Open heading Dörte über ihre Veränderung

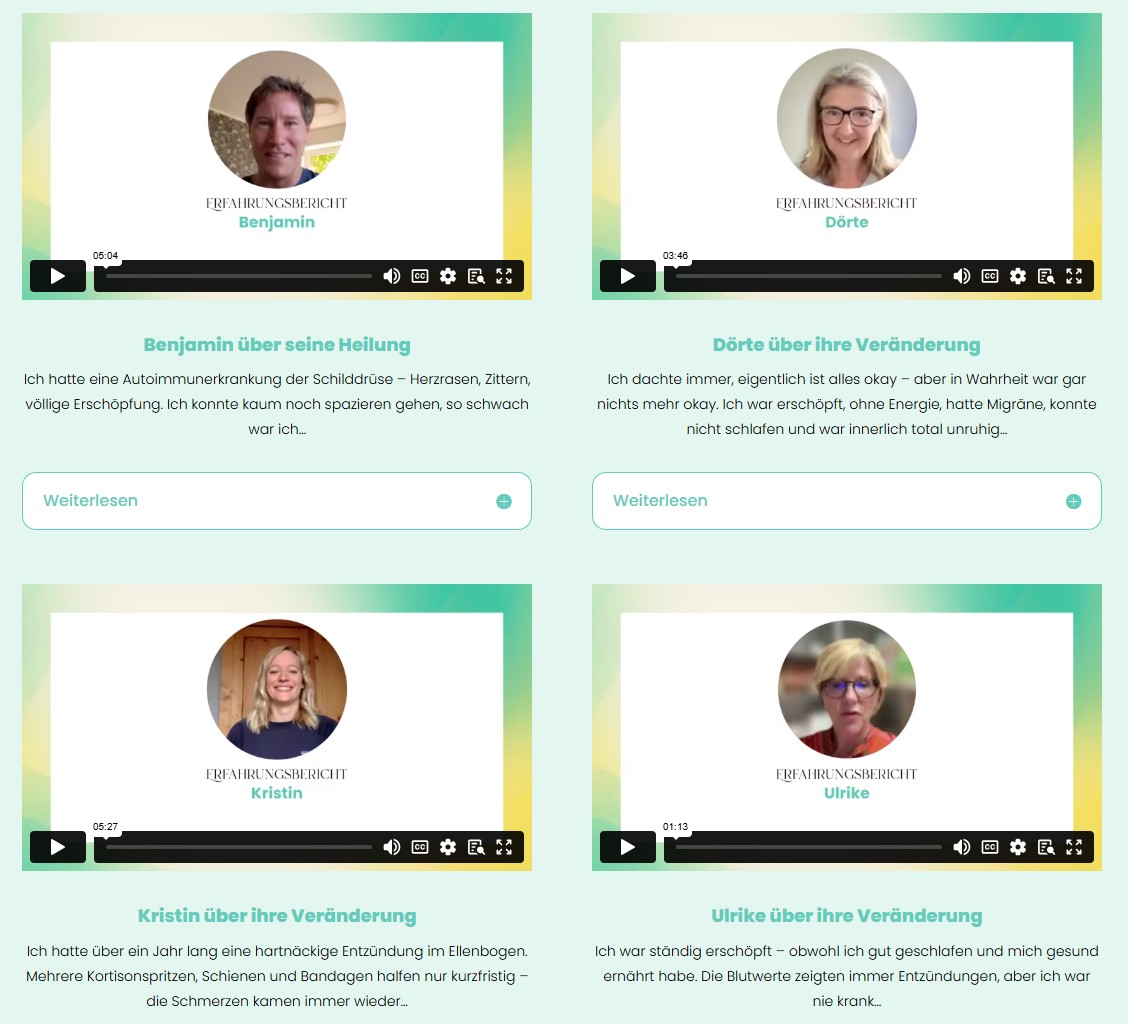click(x=847, y=345)
